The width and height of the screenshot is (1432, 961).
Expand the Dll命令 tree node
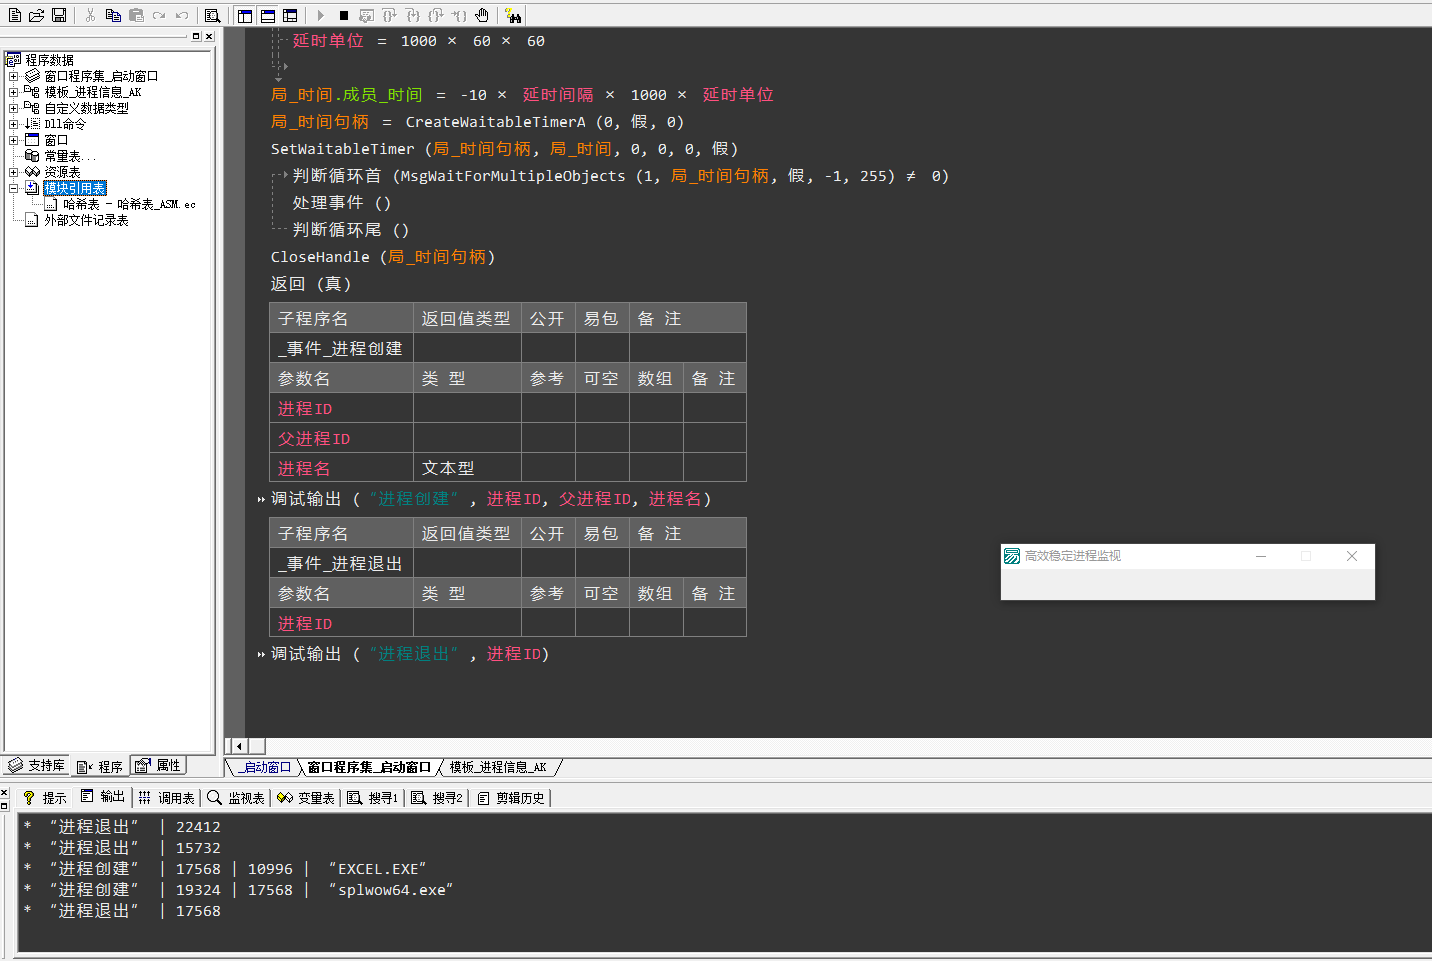tap(13, 124)
